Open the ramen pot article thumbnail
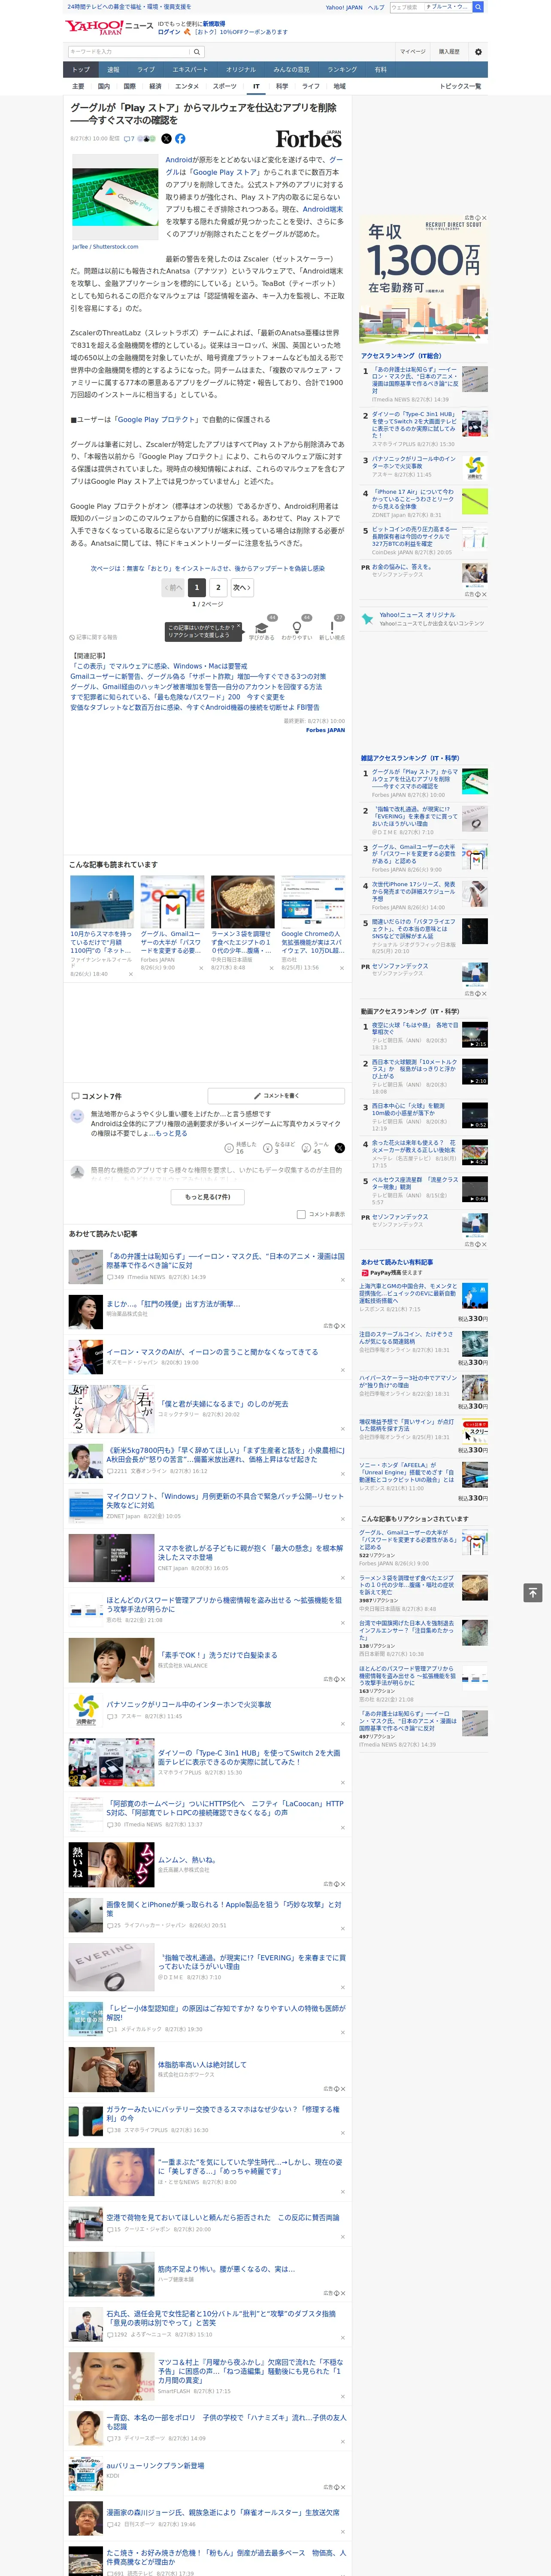Image resolution: width=551 pixels, height=2576 pixels. click(x=243, y=902)
